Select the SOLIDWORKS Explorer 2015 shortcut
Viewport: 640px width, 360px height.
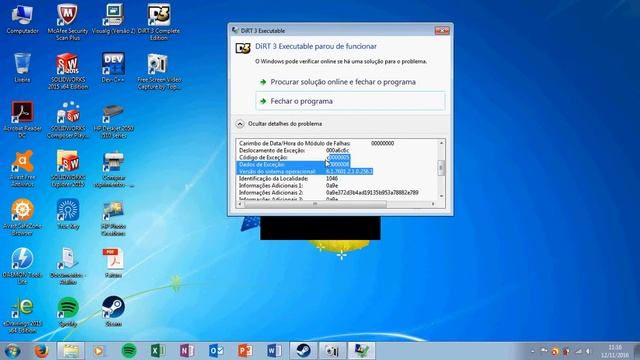pyautogui.click(x=68, y=169)
